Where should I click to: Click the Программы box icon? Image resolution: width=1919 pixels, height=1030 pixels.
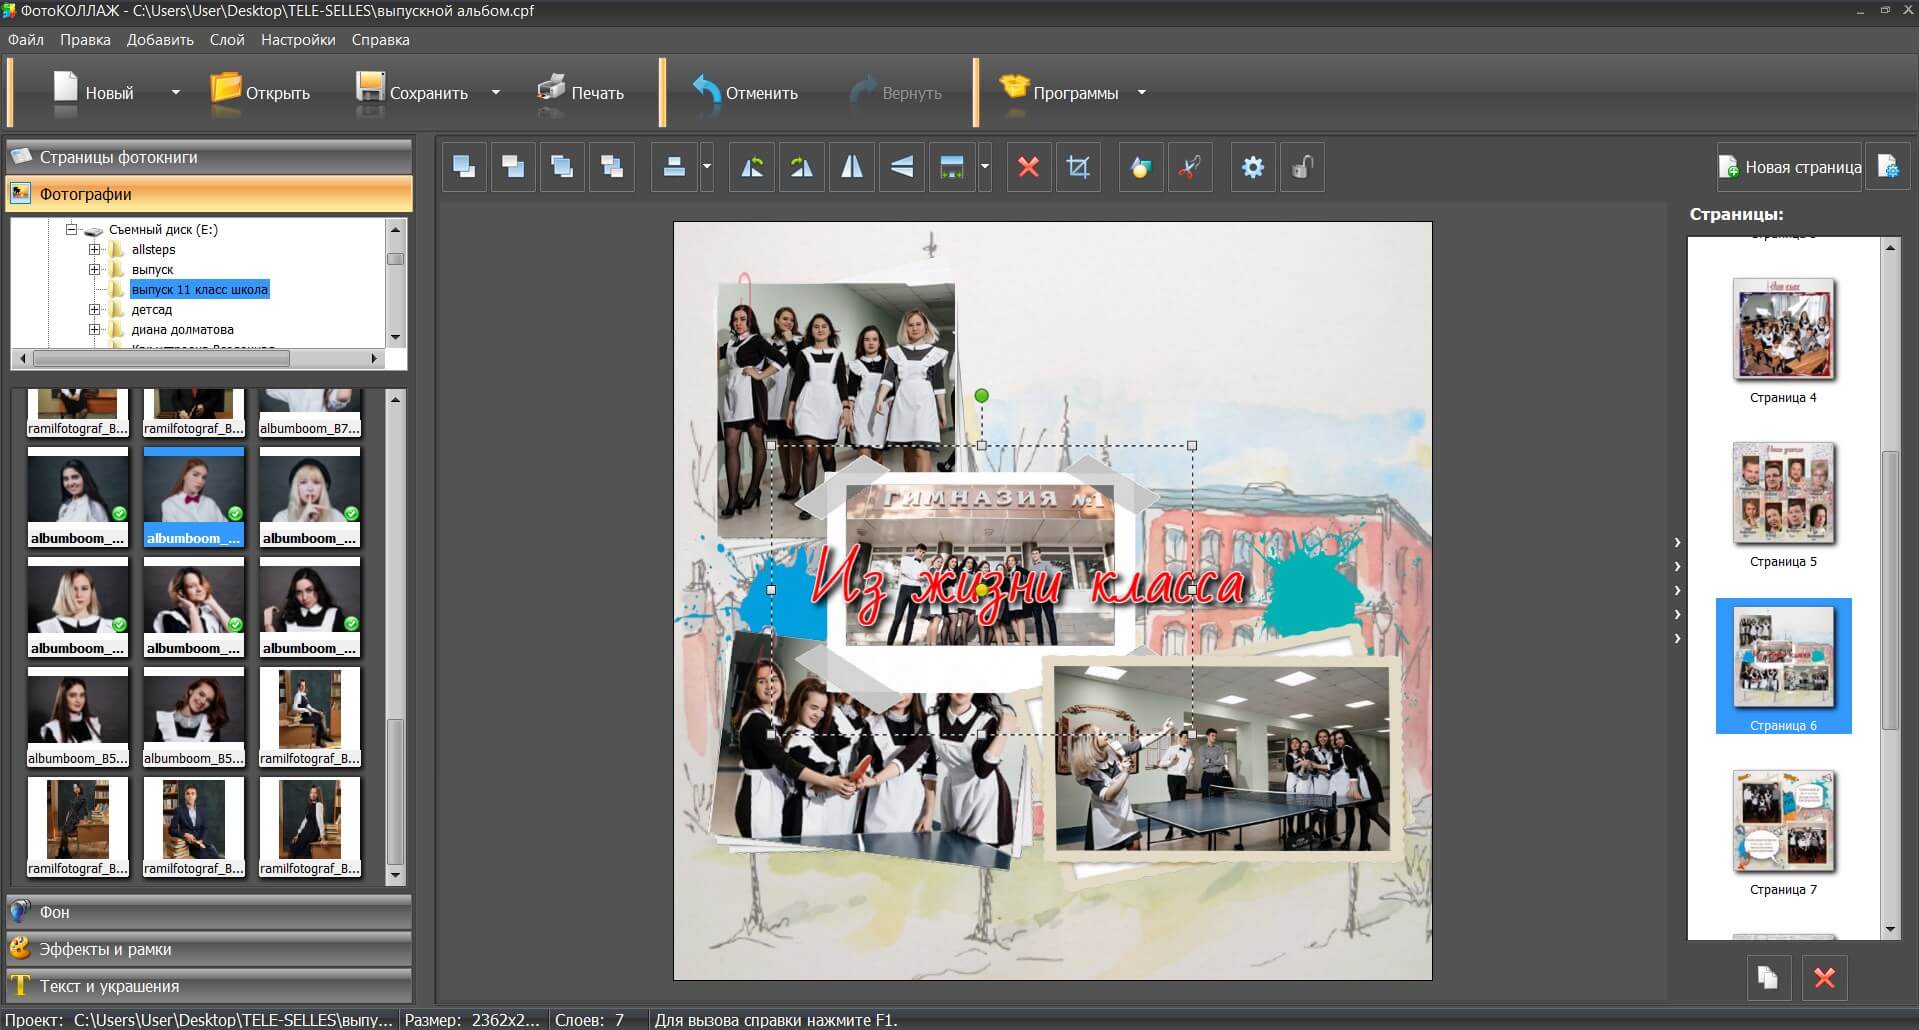[1014, 88]
